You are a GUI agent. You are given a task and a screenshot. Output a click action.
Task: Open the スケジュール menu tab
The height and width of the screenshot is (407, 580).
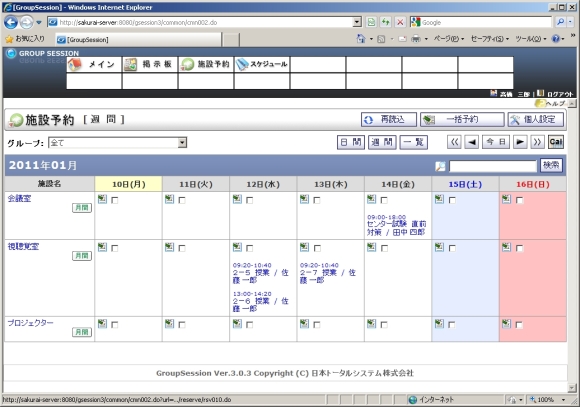(262, 64)
